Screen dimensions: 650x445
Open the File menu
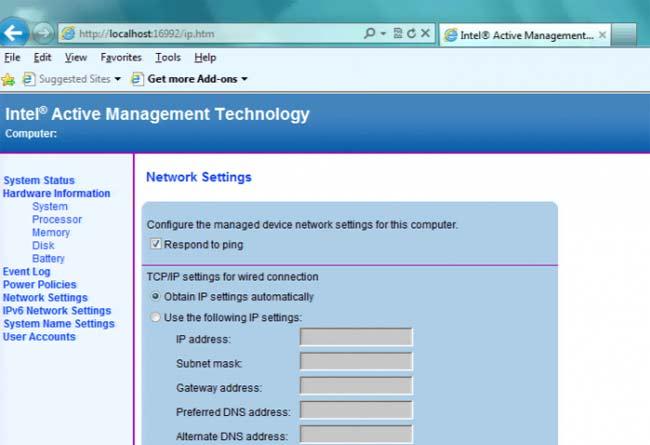tap(12, 58)
